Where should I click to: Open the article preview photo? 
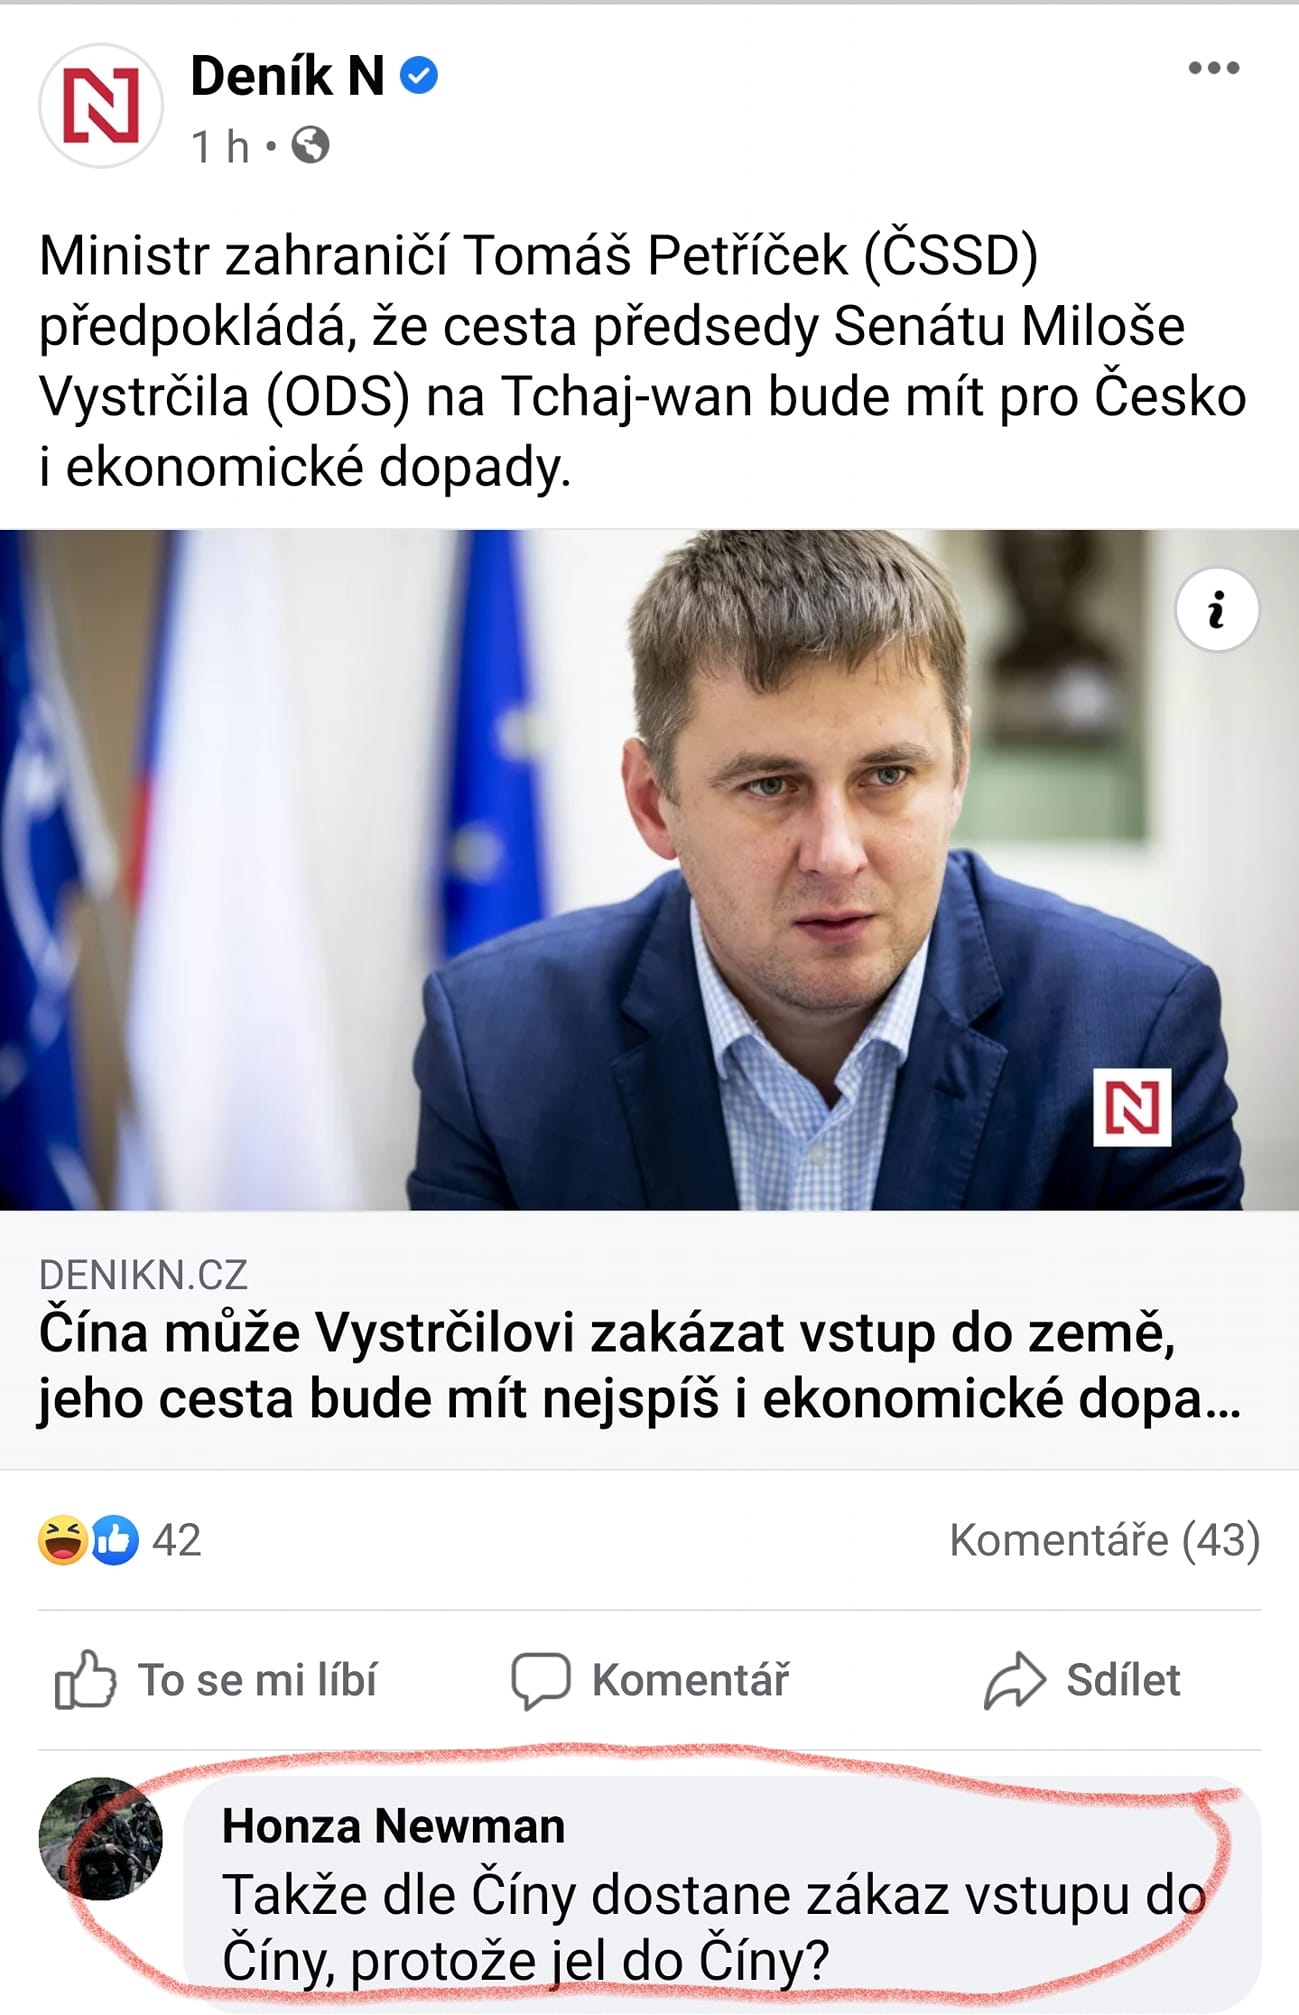(649, 870)
